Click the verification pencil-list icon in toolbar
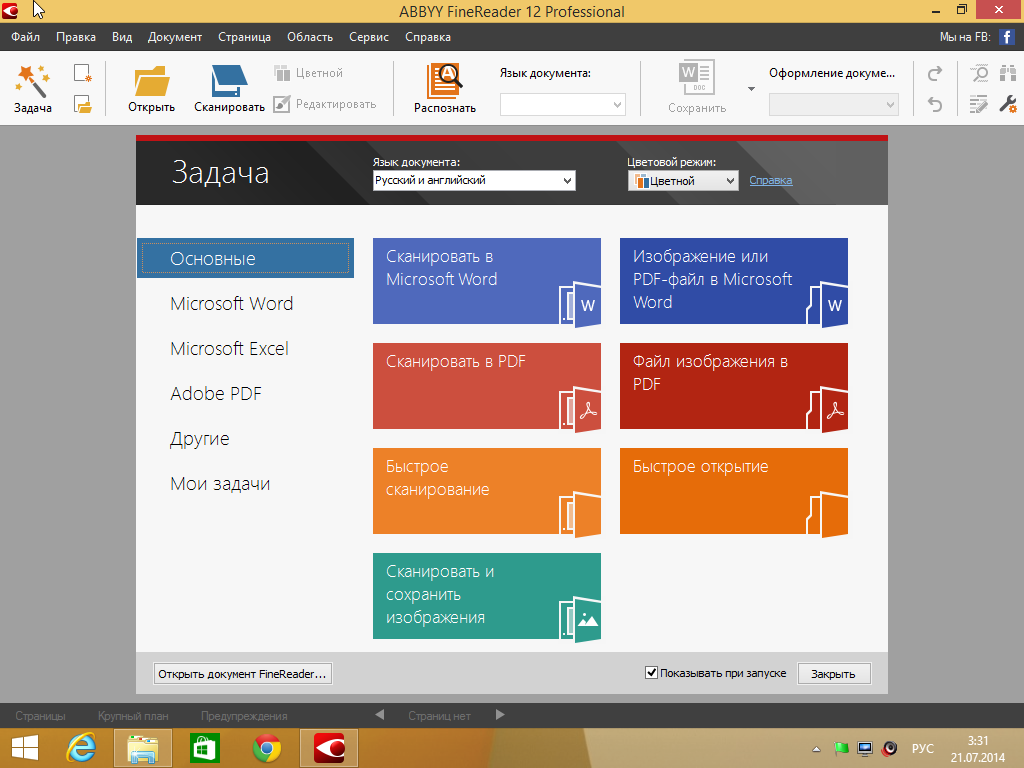The height and width of the screenshot is (768, 1024). click(x=979, y=104)
